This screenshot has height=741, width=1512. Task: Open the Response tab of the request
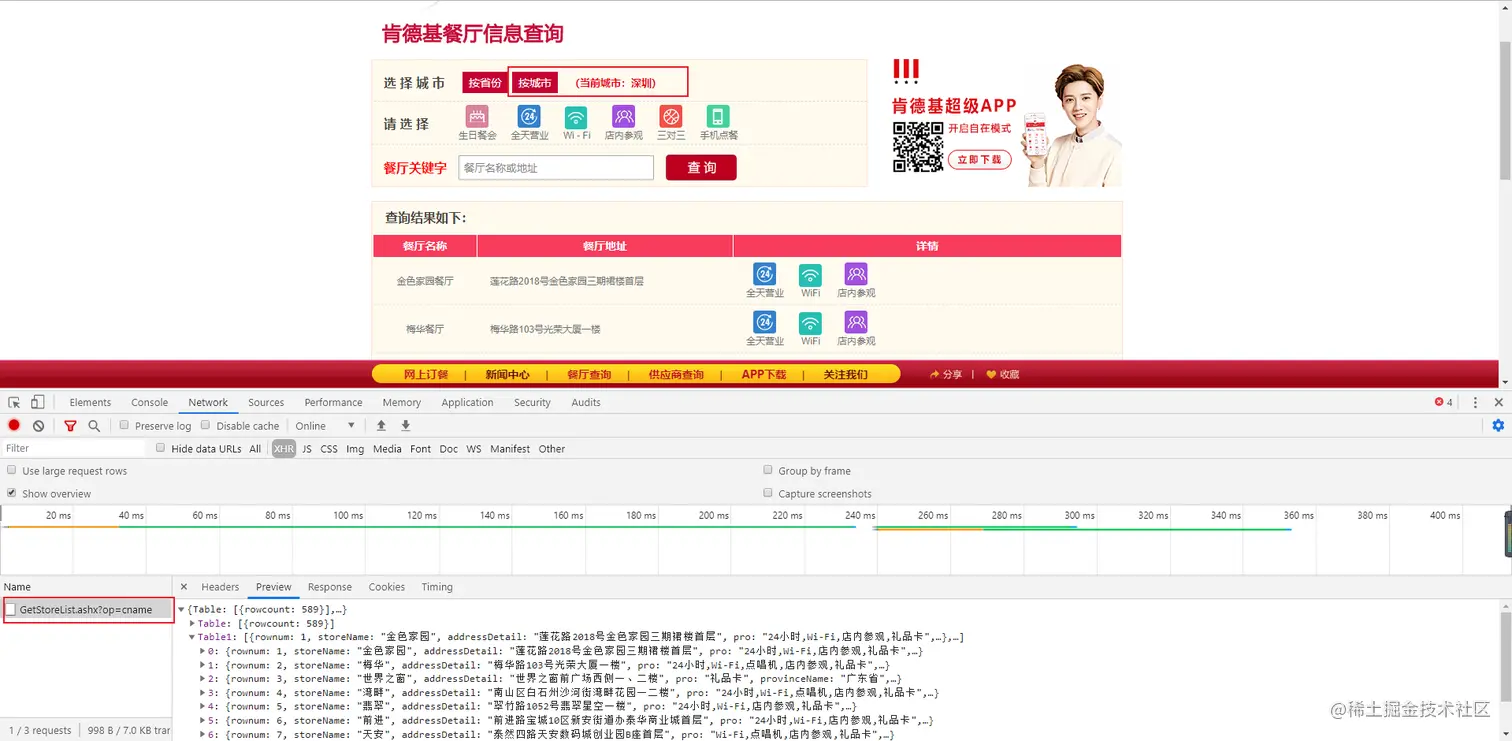point(330,587)
